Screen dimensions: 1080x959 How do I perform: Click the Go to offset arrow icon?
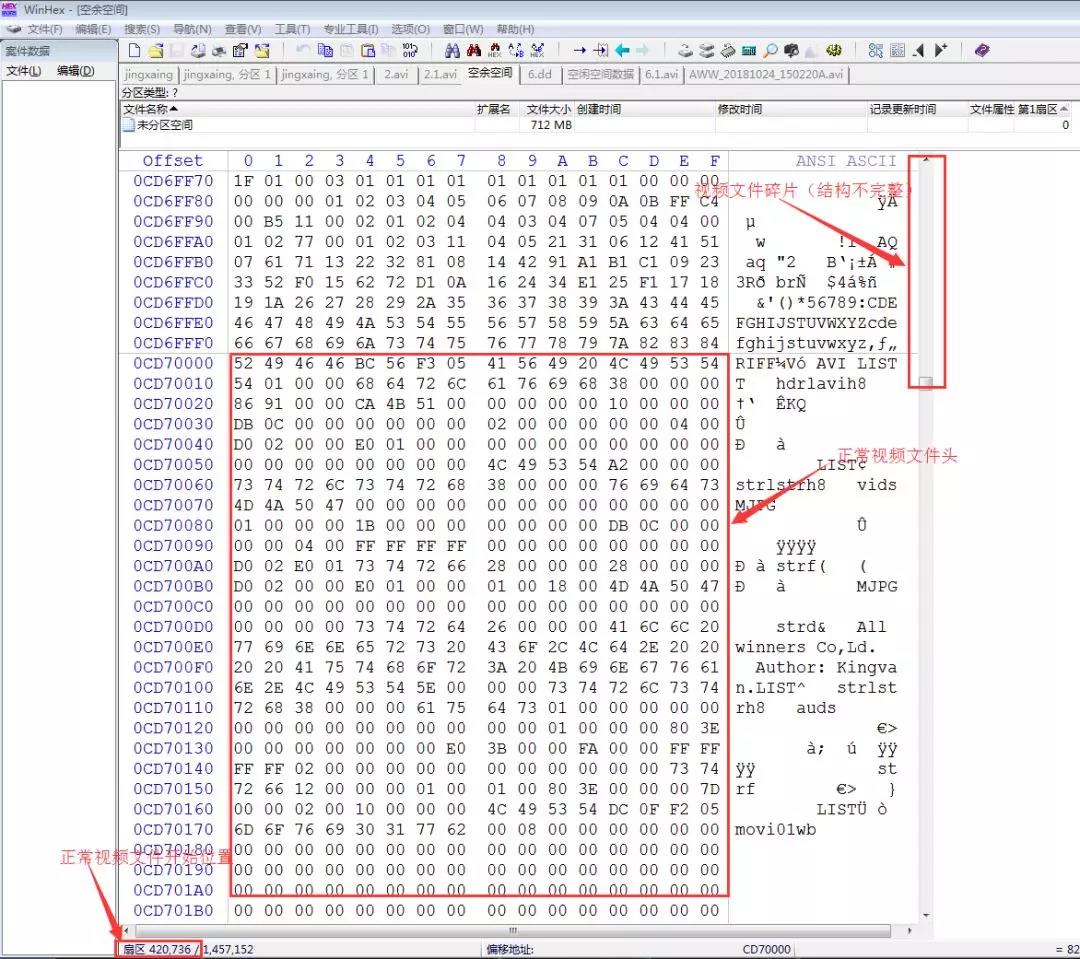pyautogui.click(x=580, y=50)
